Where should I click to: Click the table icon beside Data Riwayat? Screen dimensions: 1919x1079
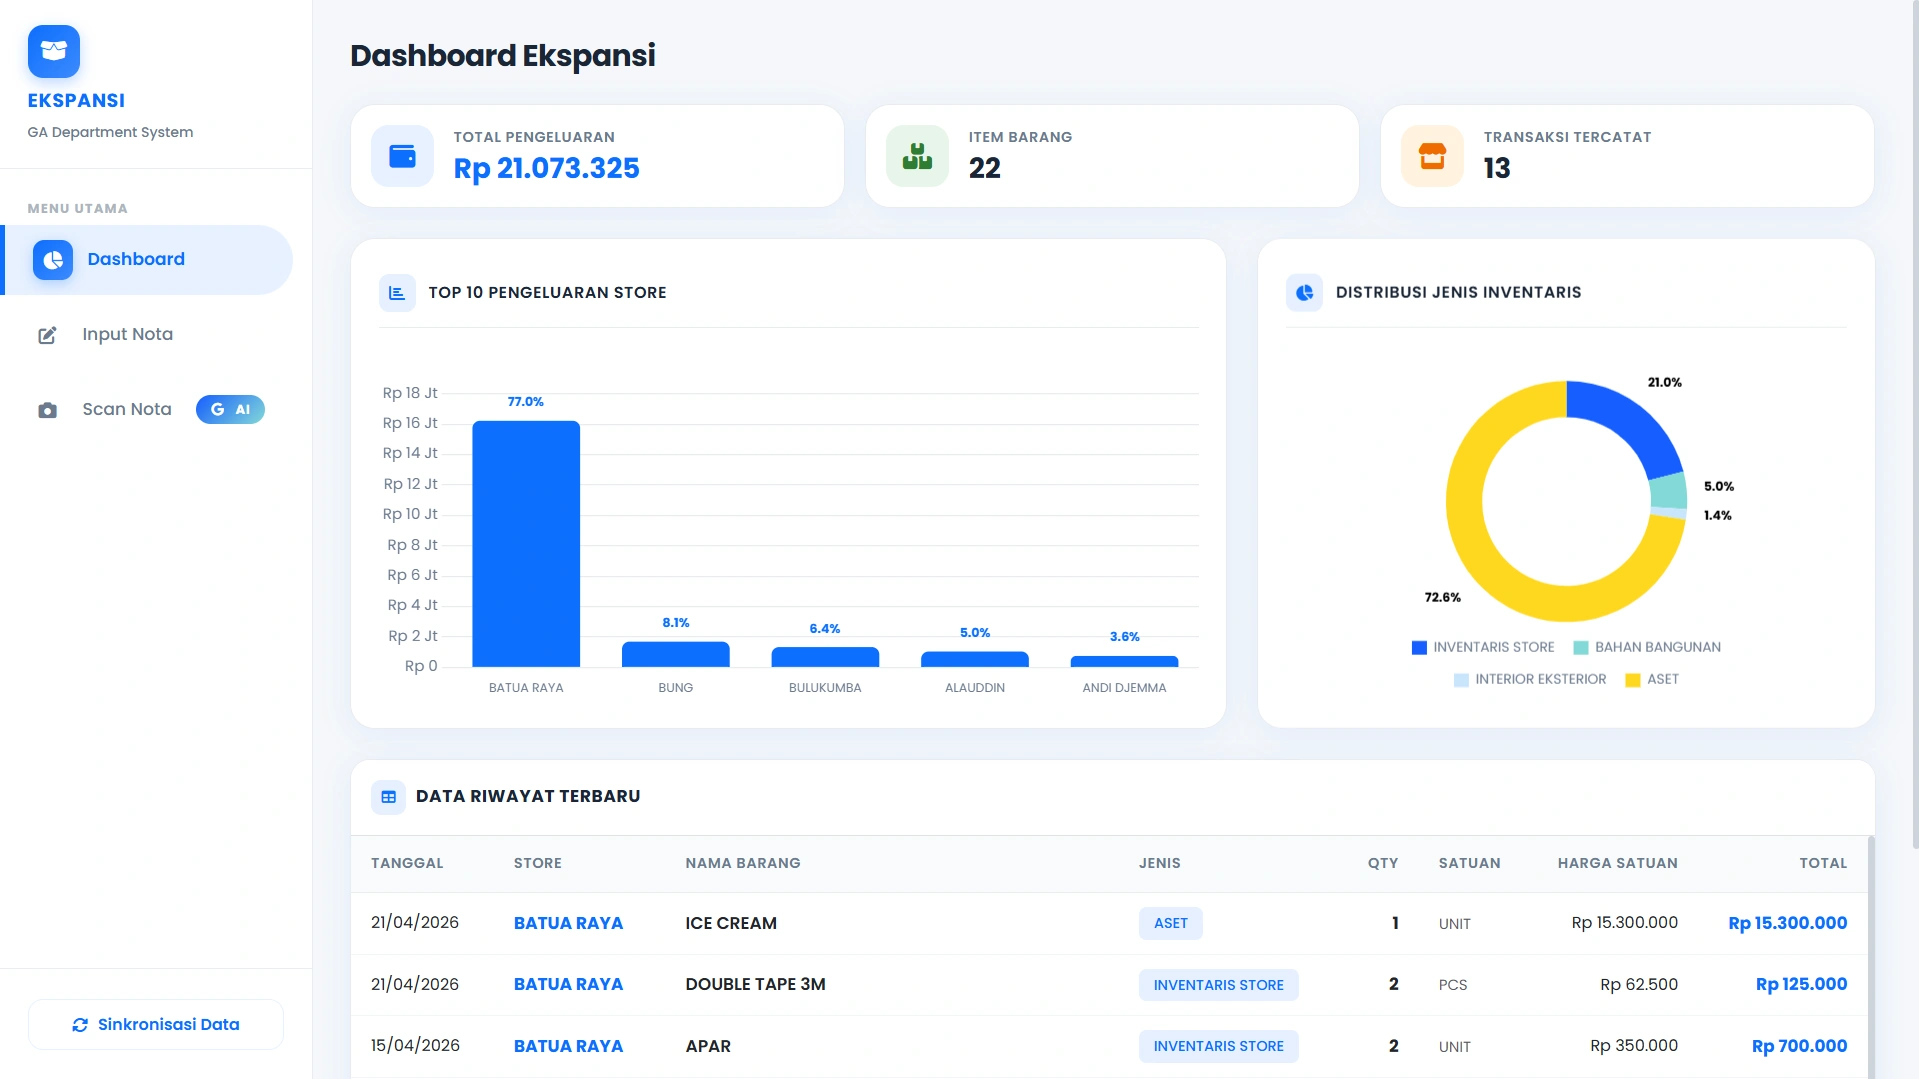point(389,797)
